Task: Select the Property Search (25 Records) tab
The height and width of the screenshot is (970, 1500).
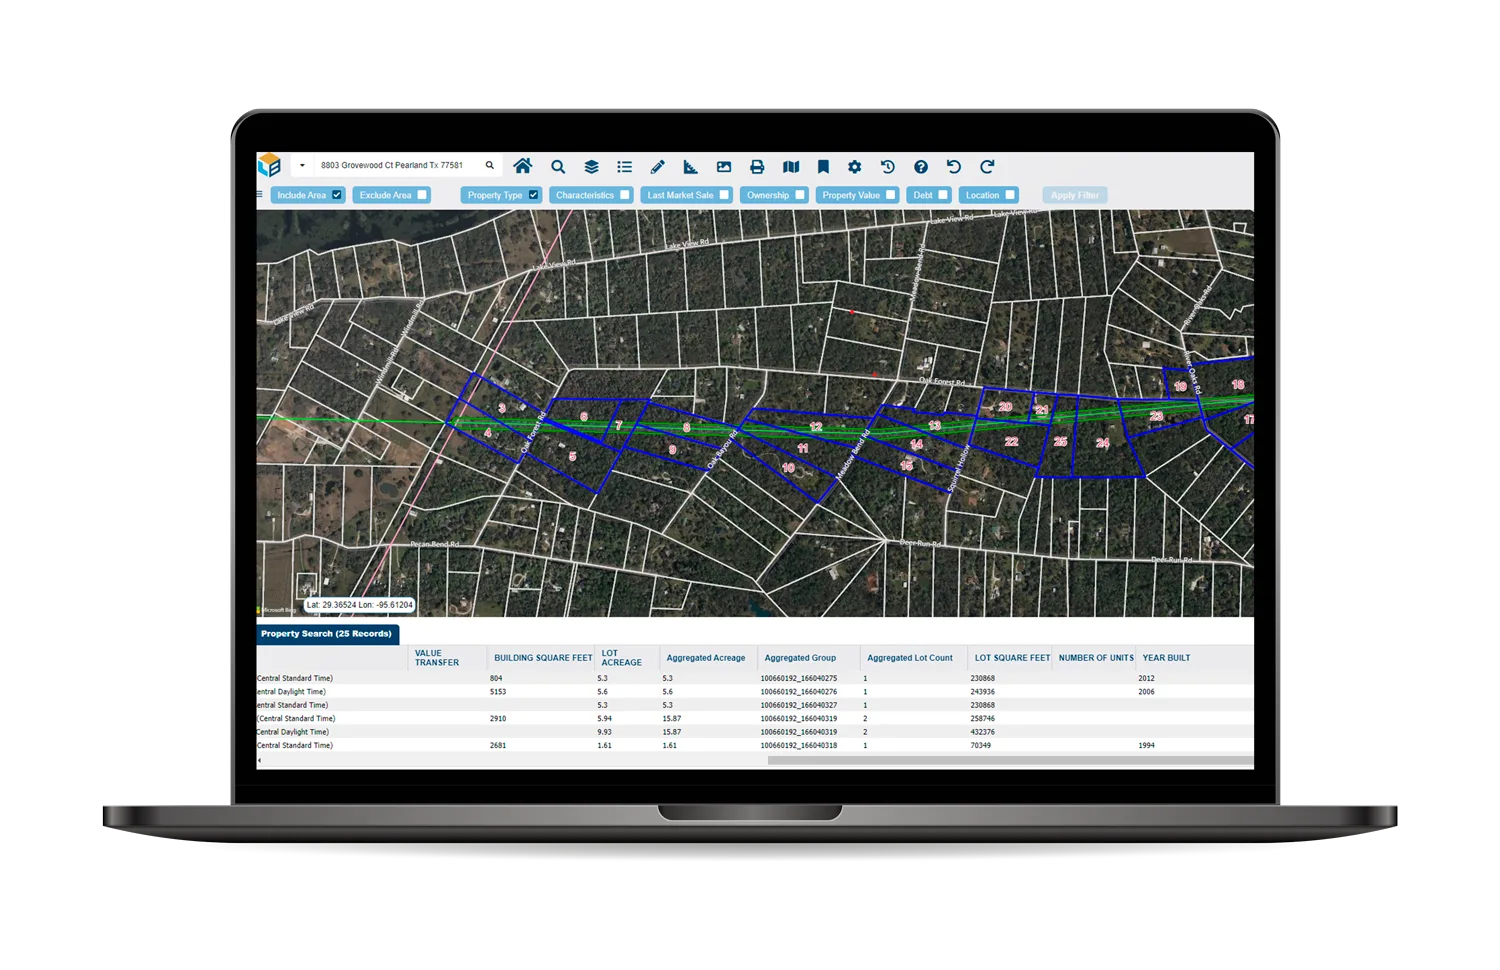Action: pyautogui.click(x=327, y=634)
